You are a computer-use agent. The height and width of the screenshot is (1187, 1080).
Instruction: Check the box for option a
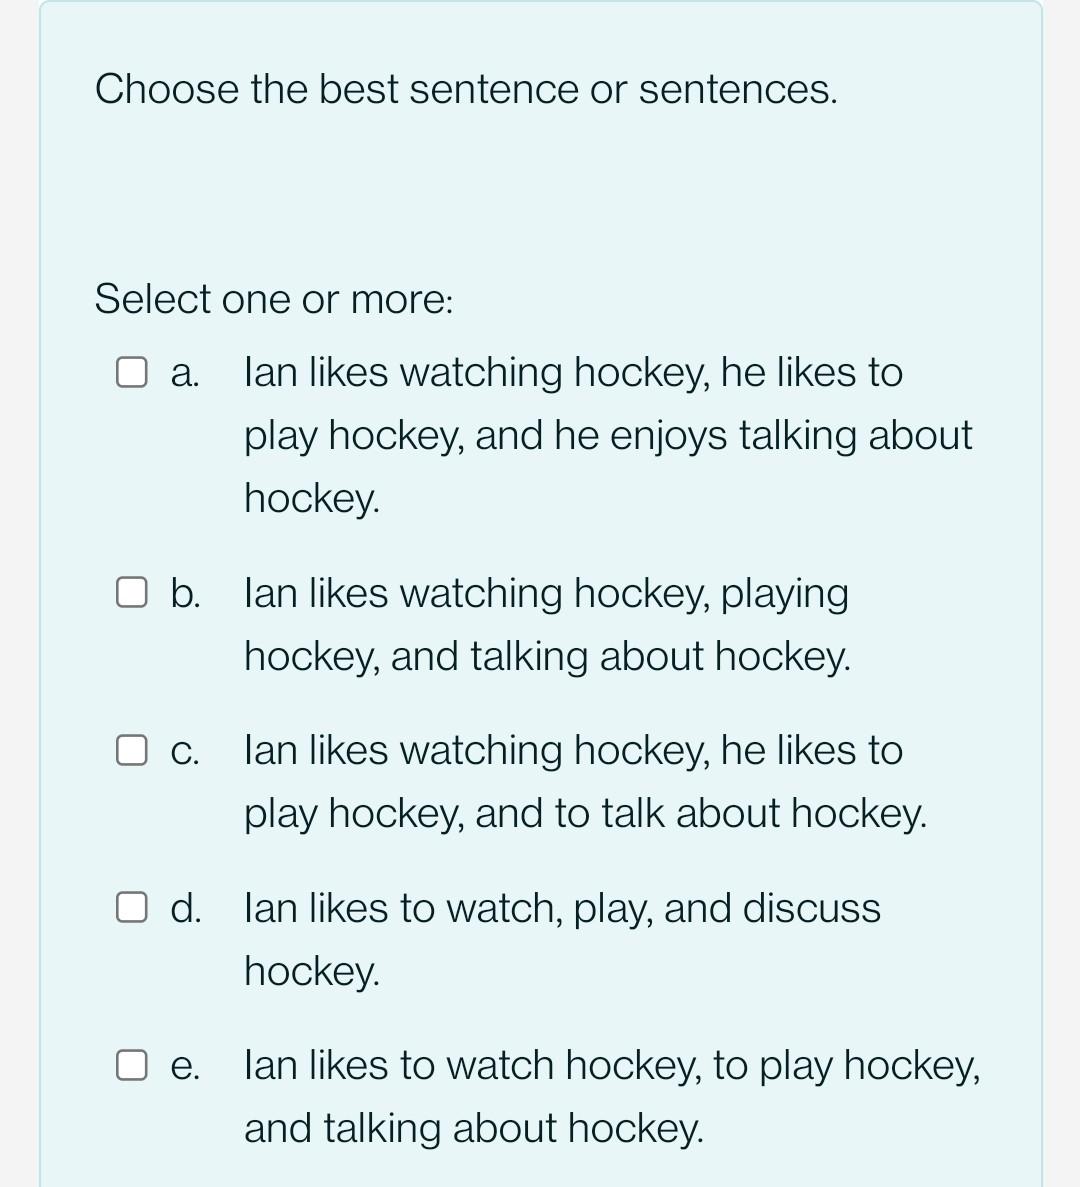click(132, 373)
